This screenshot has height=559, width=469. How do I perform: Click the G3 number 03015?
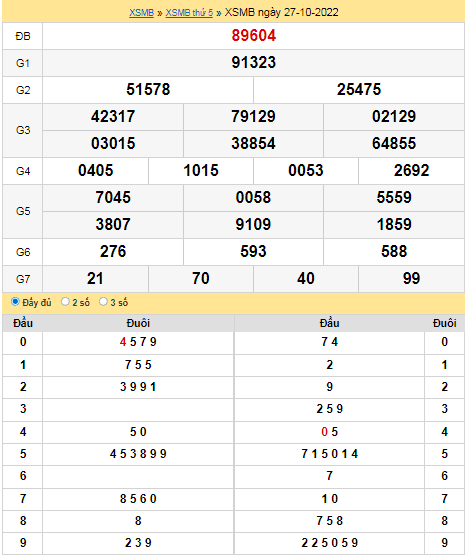pyautogui.click(x=113, y=143)
